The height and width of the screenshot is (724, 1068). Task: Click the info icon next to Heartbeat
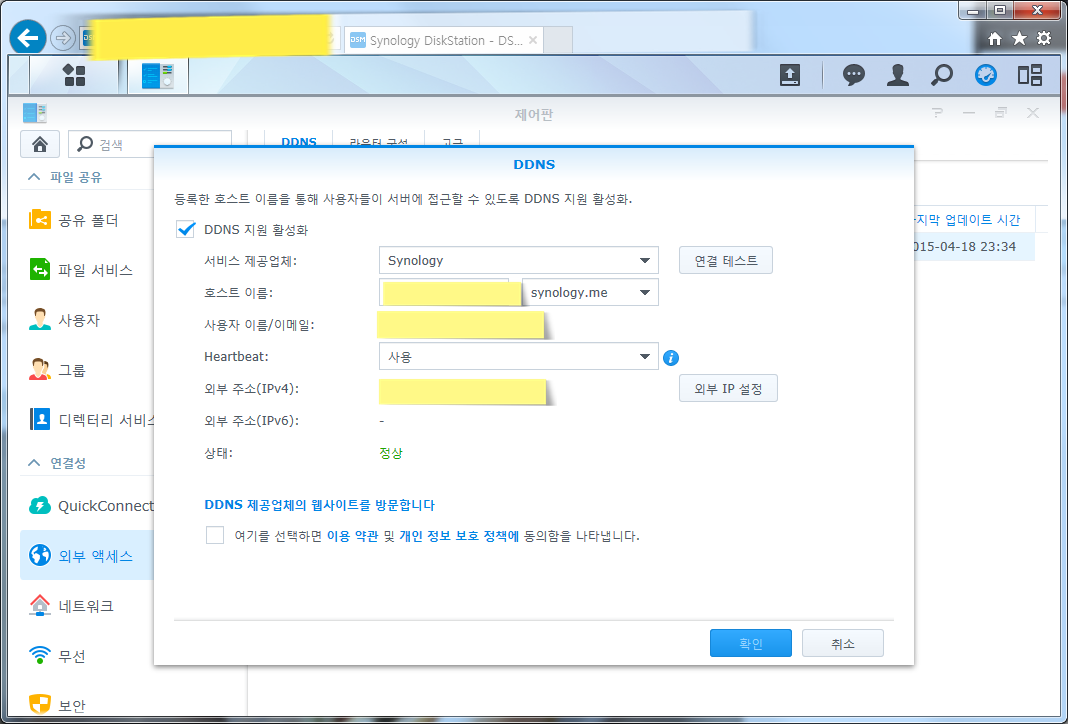point(671,357)
